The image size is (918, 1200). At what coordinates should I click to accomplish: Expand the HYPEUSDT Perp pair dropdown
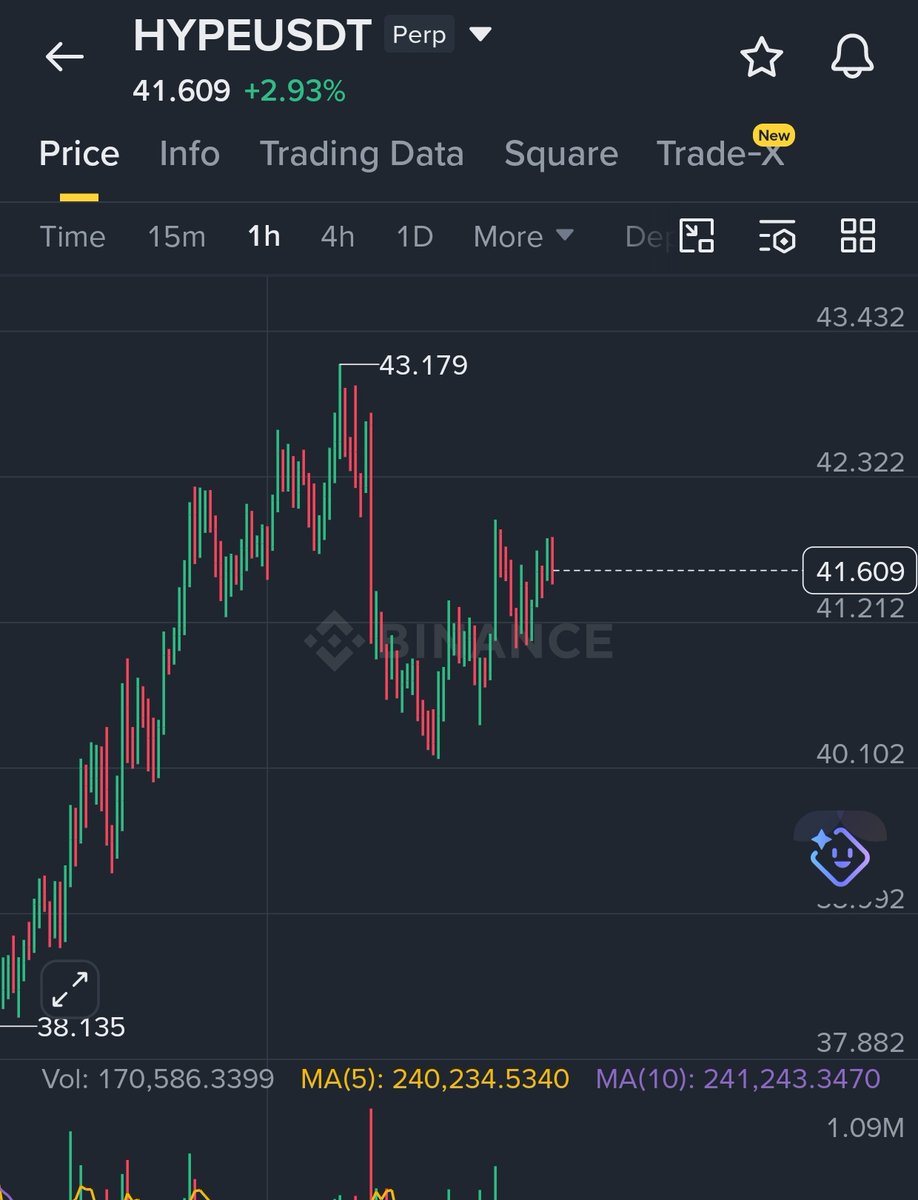coord(481,35)
